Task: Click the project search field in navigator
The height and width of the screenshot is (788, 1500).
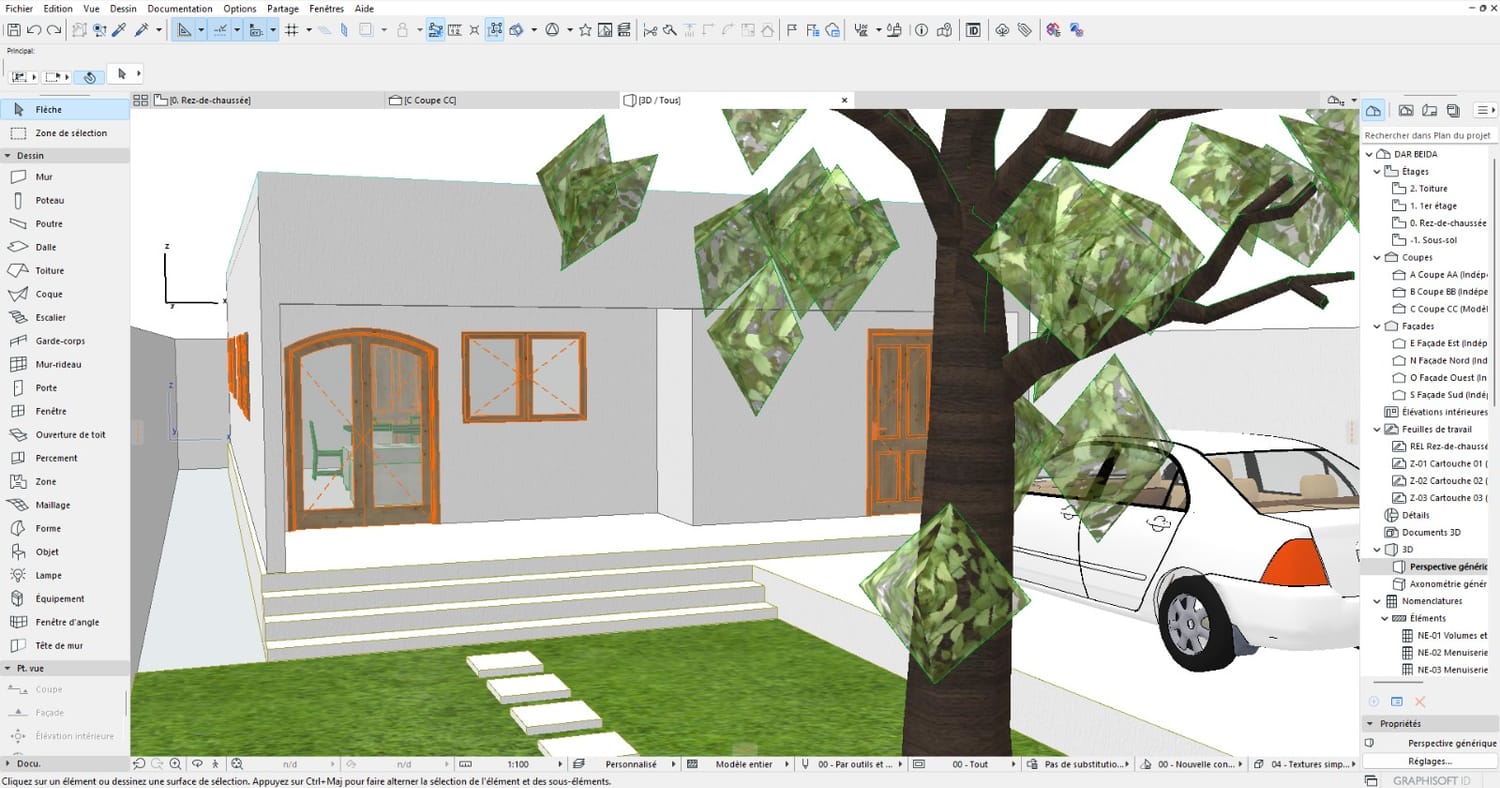Action: (1428, 135)
